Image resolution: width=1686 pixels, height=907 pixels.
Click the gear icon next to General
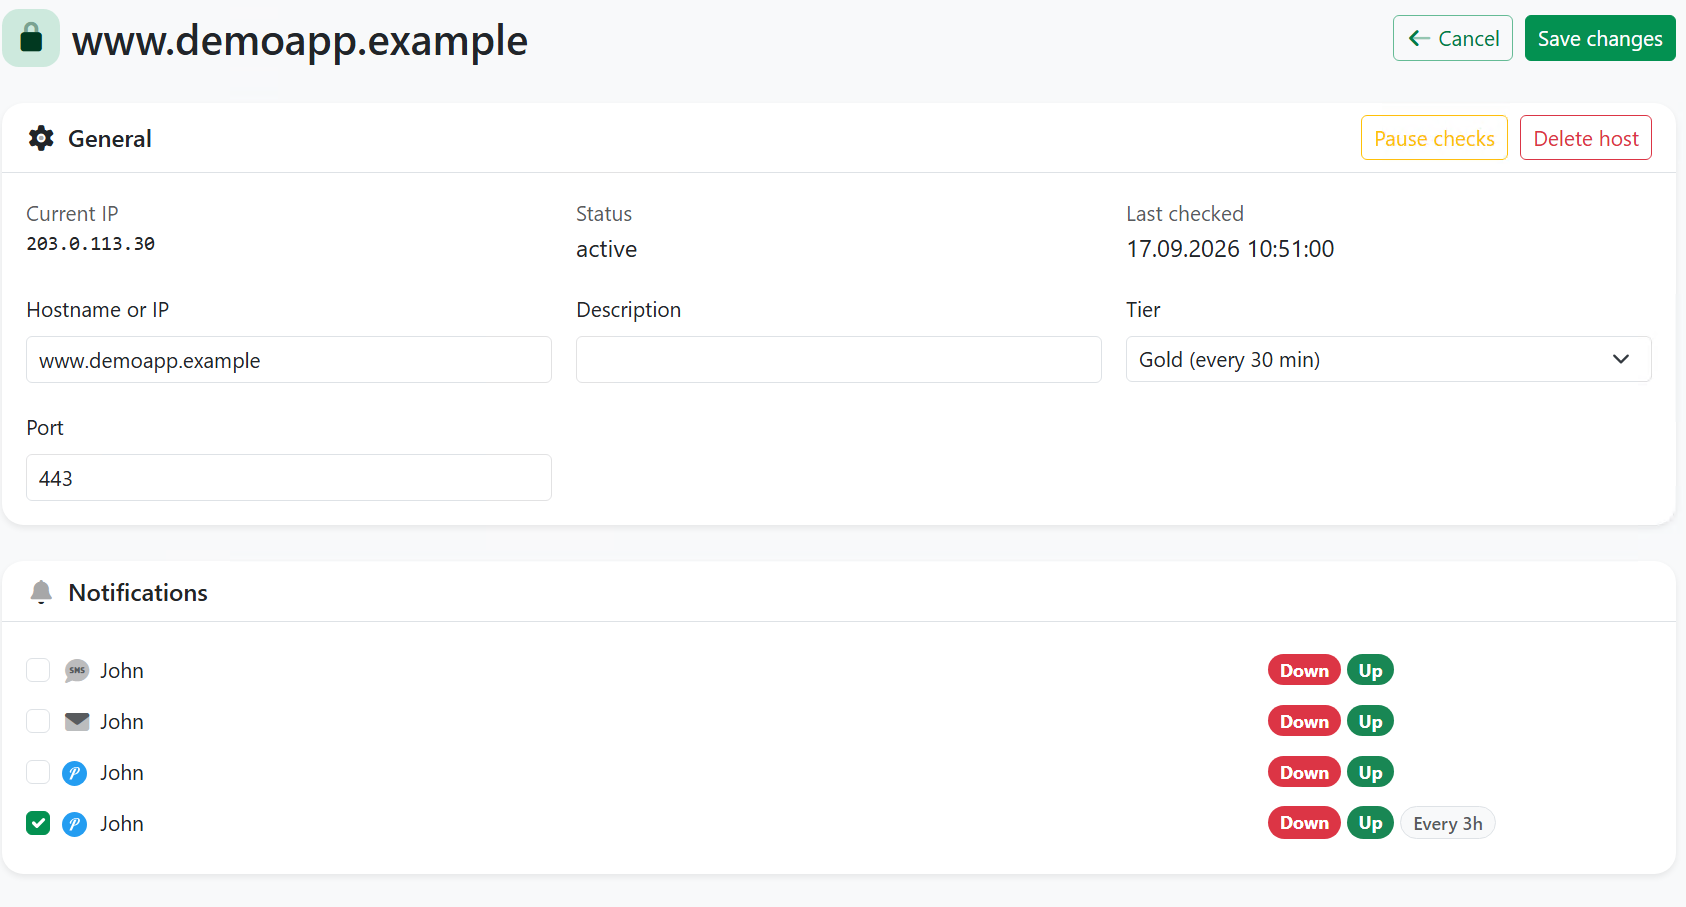pyautogui.click(x=41, y=138)
